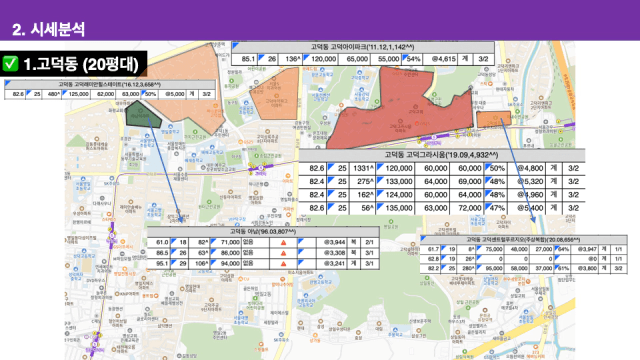Image resolution: width=640 pixels, height=360 pixels.
Task: Select the @5,000 cell
Action: (x=173, y=94)
